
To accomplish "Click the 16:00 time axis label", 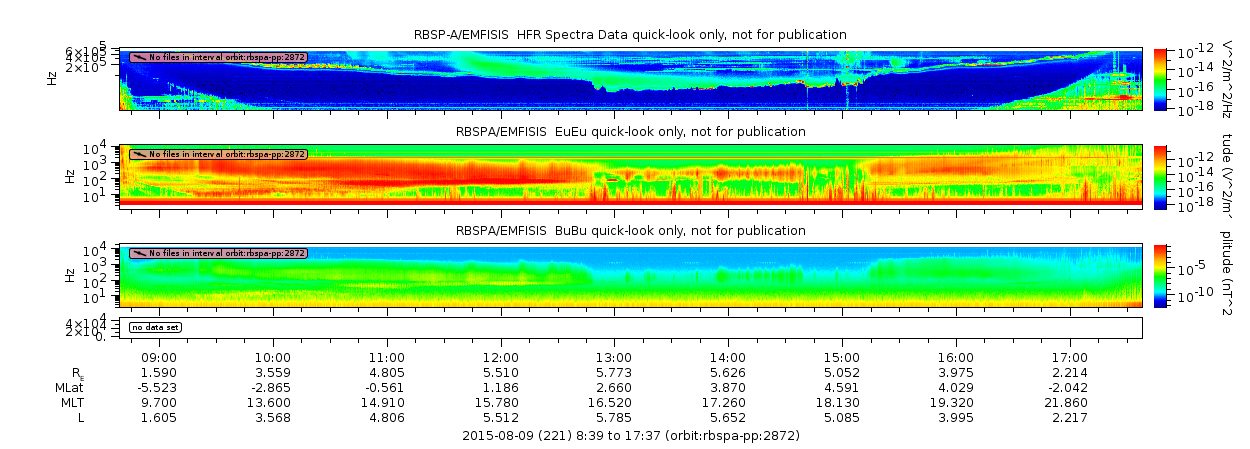I will pos(956,357).
